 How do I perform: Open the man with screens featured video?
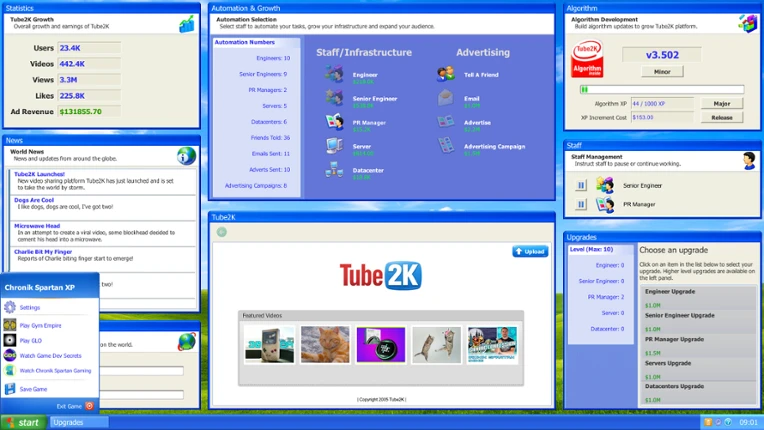[x=492, y=345]
